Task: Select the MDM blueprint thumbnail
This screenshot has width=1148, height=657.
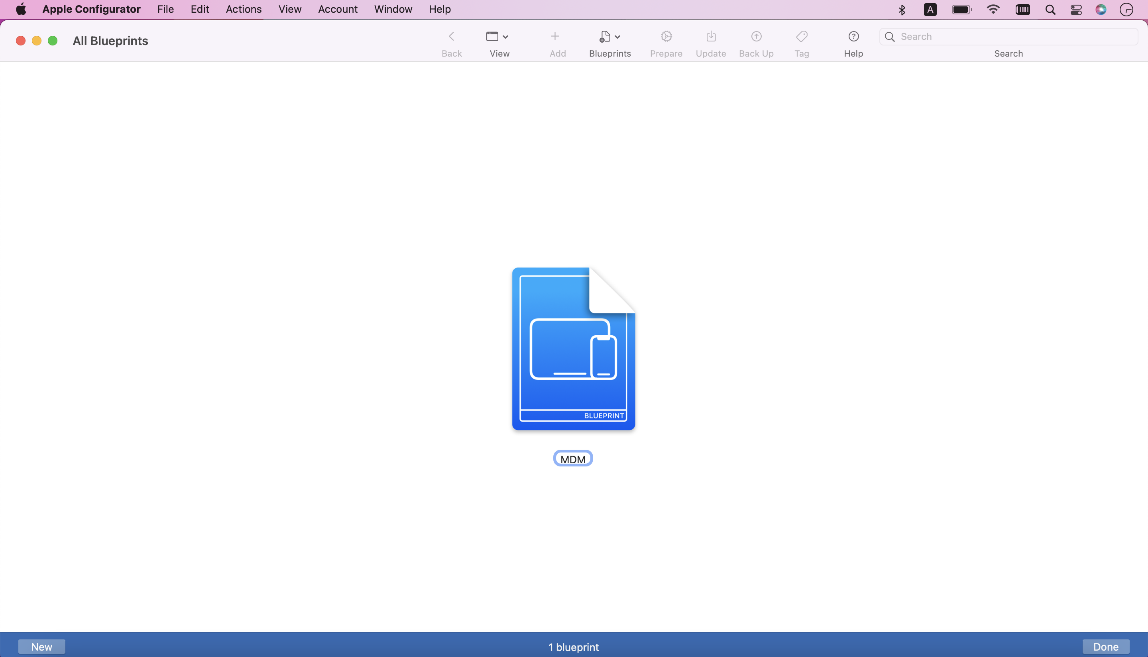Action: point(573,348)
